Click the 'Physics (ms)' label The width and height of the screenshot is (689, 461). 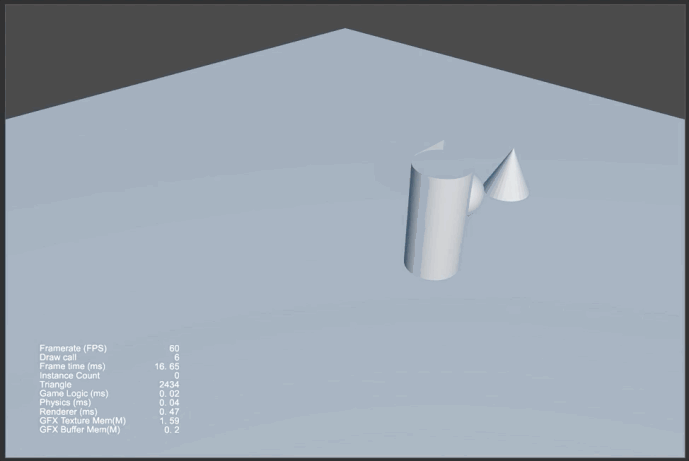pyautogui.click(x=65, y=403)
